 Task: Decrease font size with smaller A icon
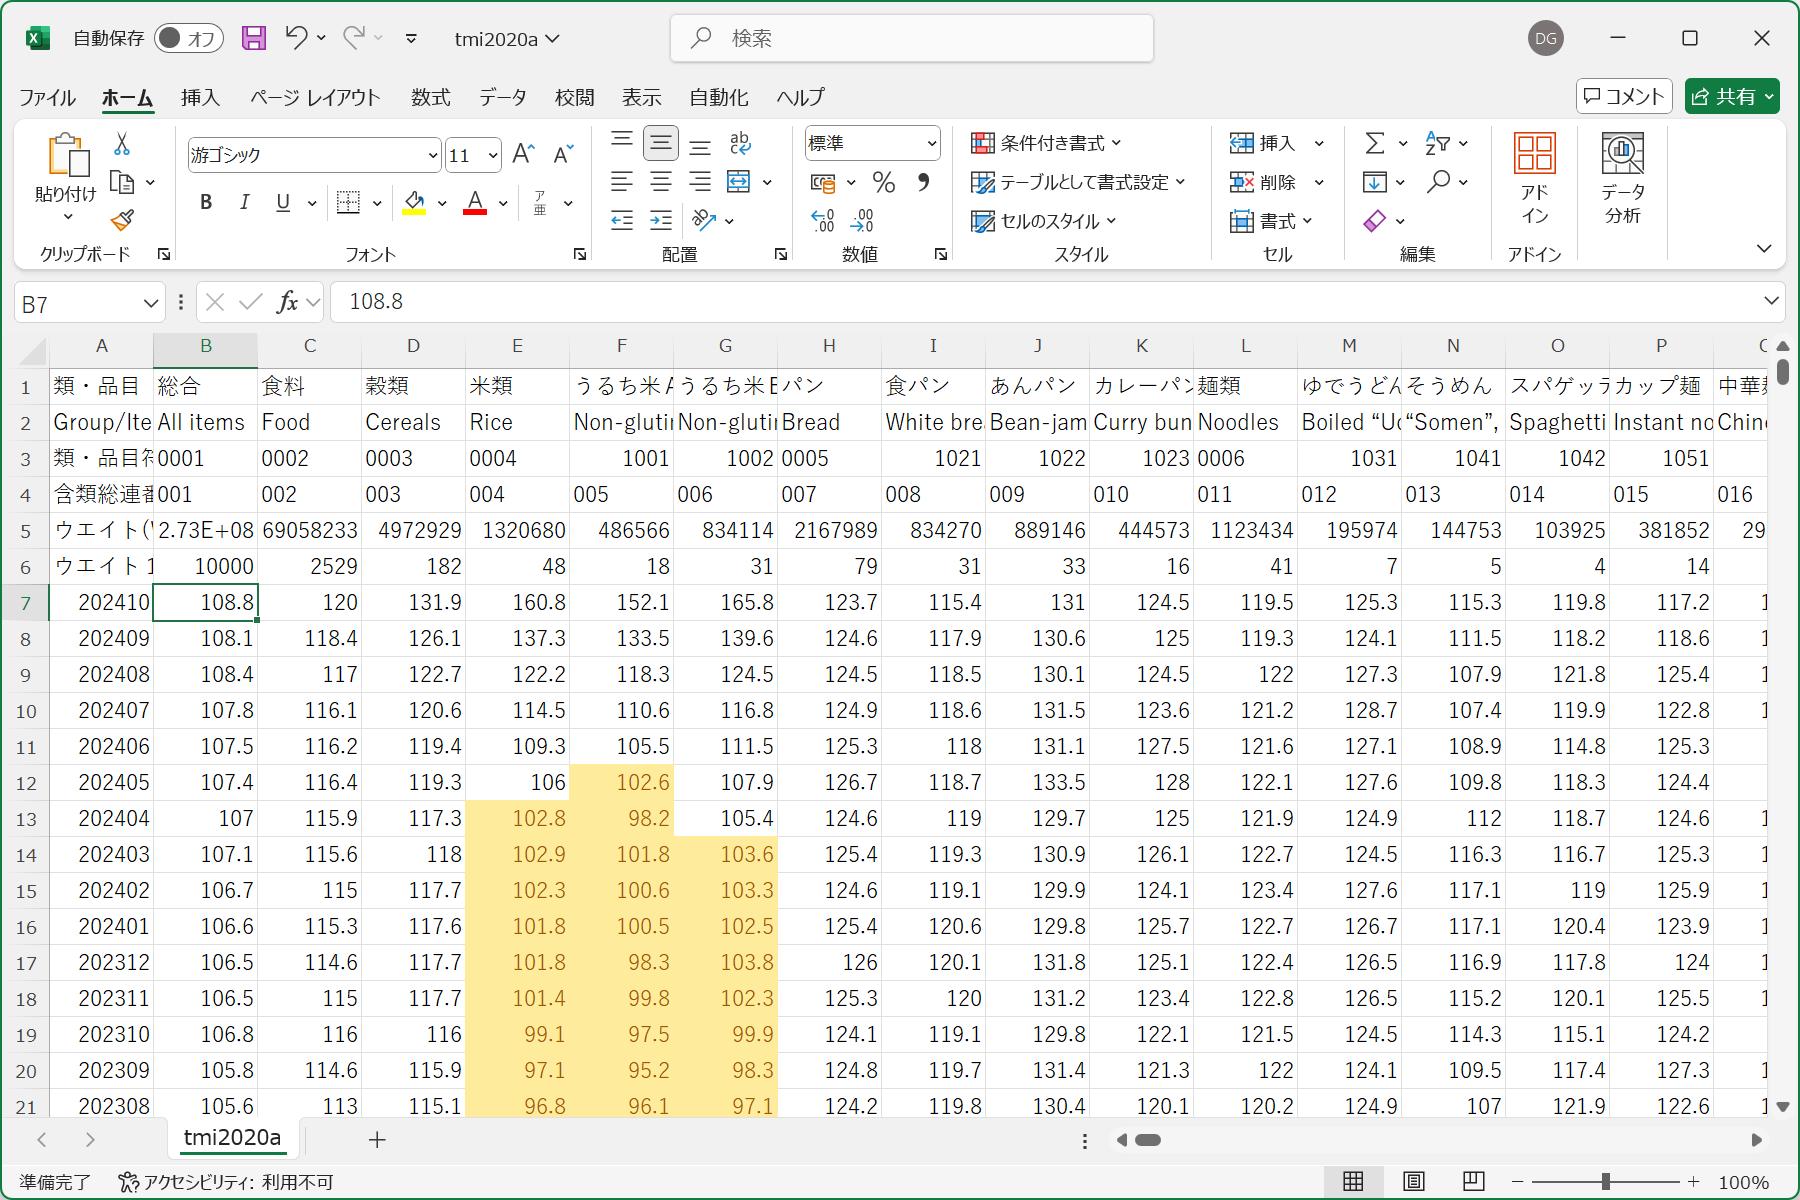(563, 154)
